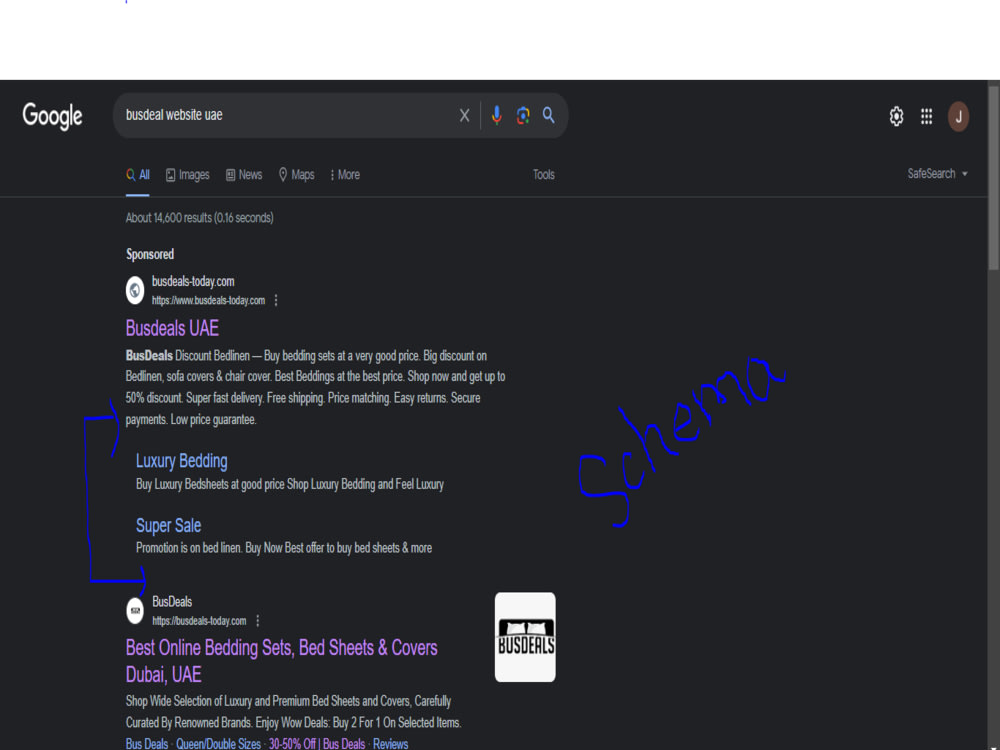The width and height of the screenshot is (1000, 750).
Task: Start voice search with the microphone icon
Action: click(497, 115)
